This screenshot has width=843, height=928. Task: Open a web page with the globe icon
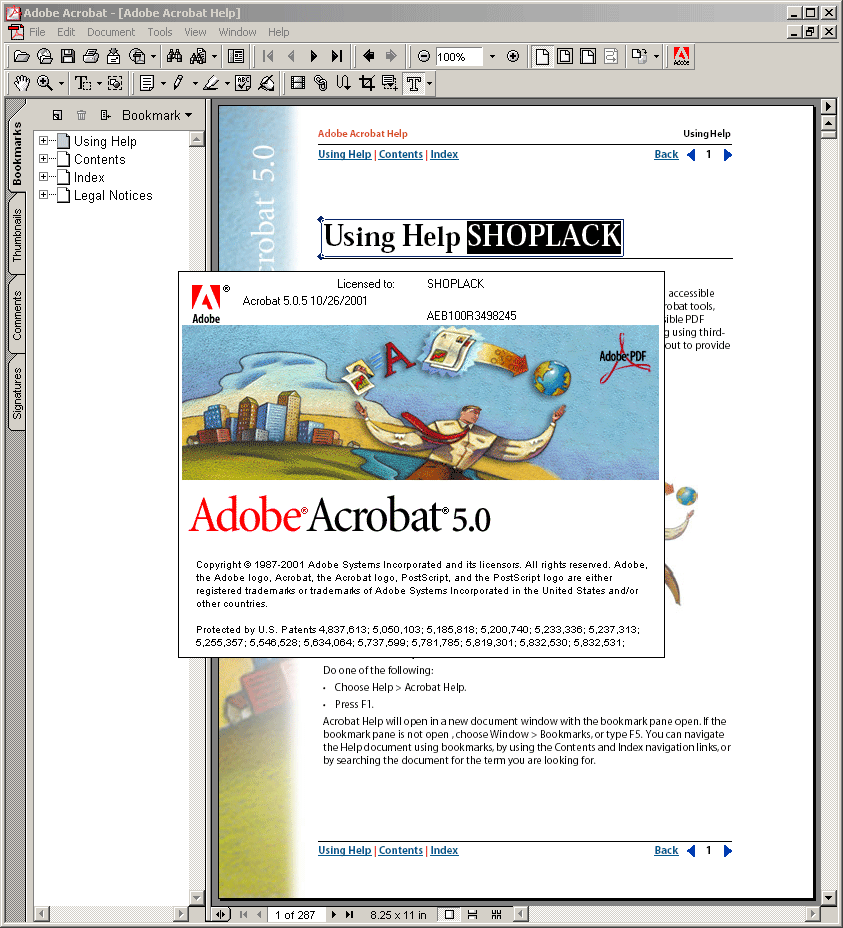[x=44, y=56]
